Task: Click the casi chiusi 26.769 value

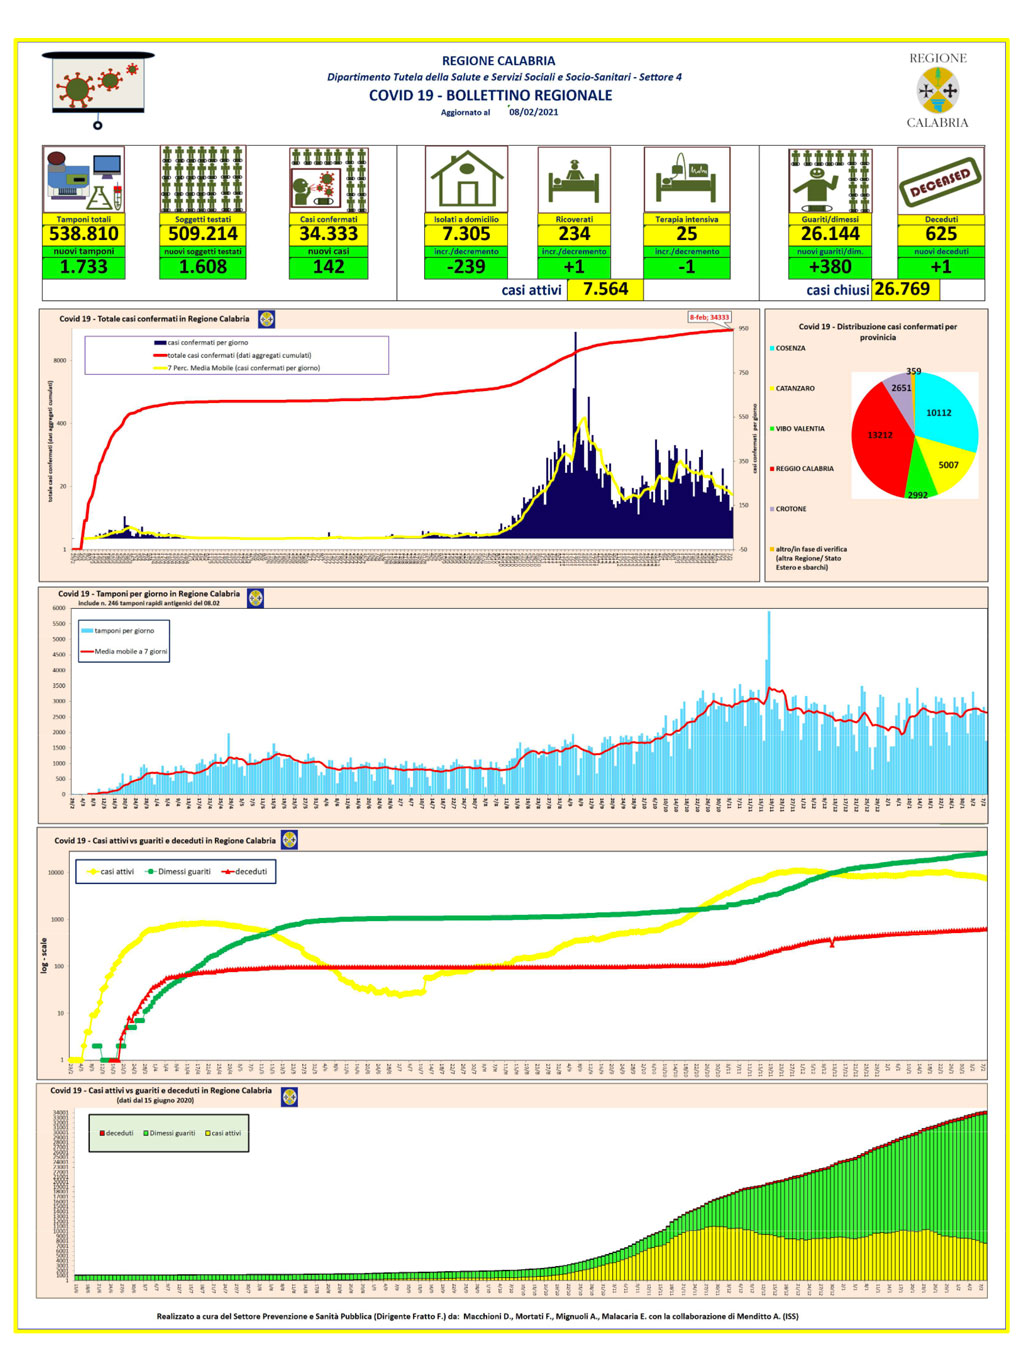Action: pyautogui.click(x=902, y=289)
